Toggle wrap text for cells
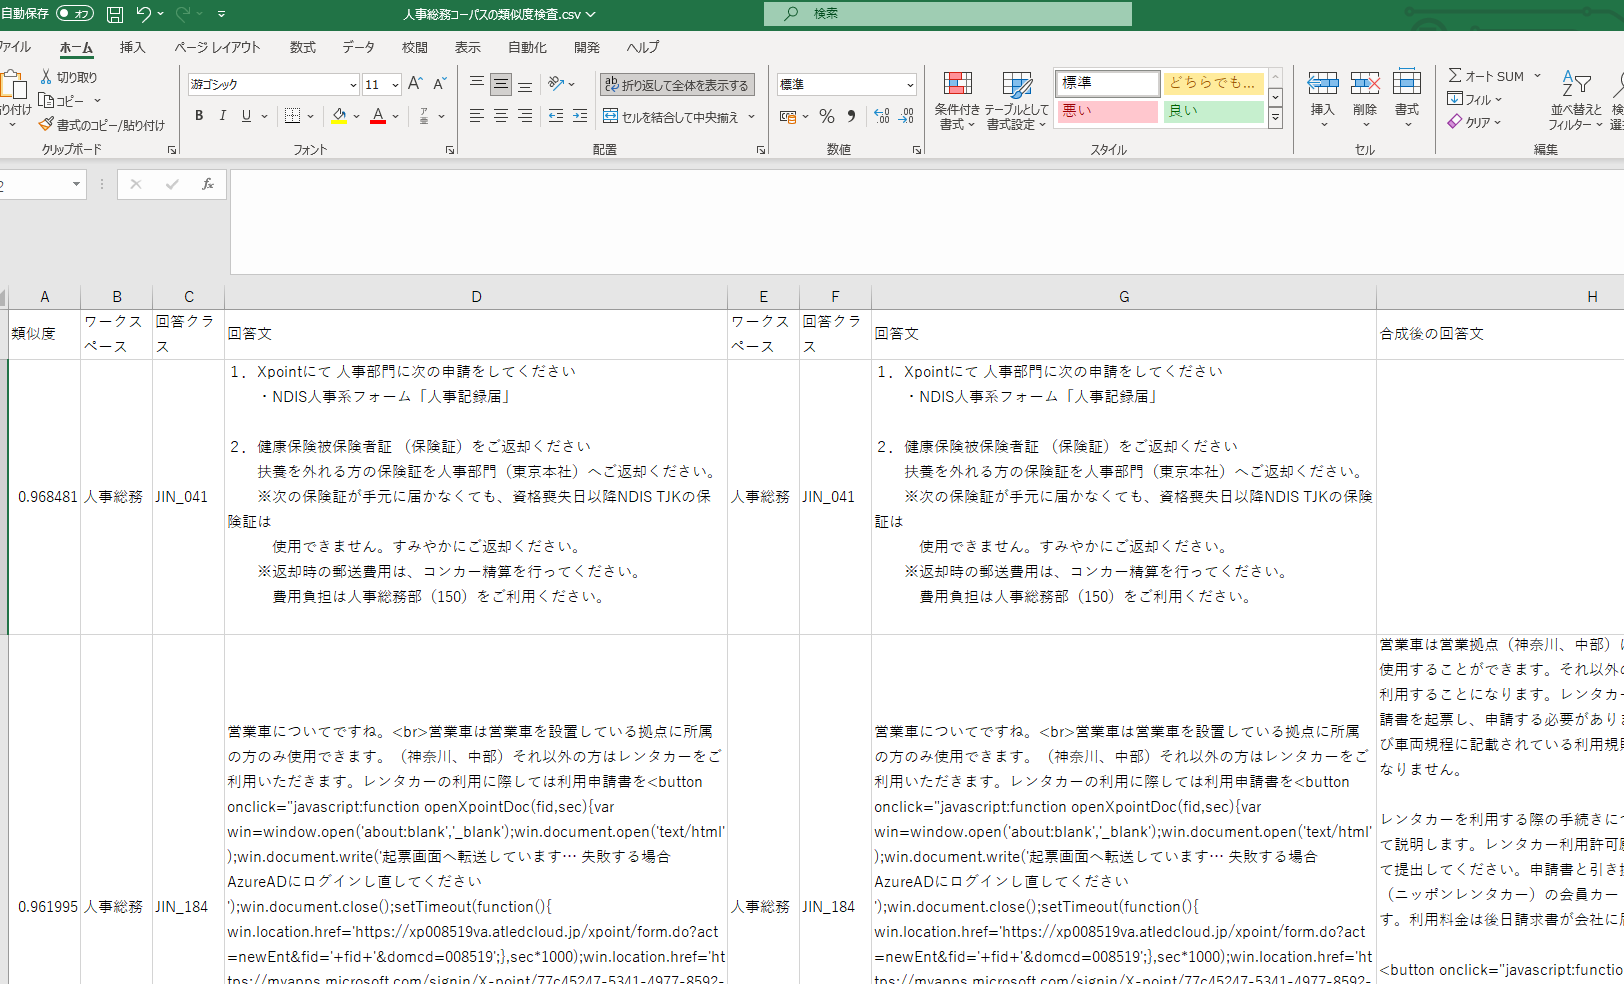 [x=677, y=85]
